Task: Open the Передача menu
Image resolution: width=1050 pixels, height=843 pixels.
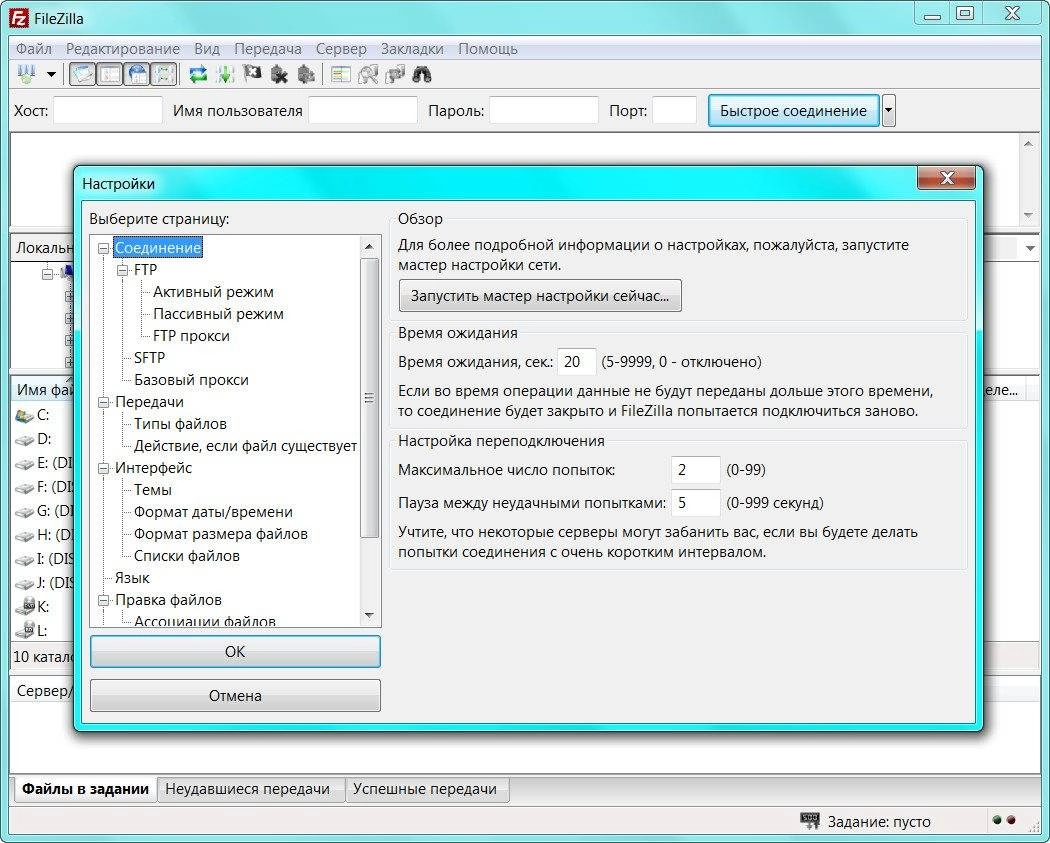Action: (x=267, y=49)
